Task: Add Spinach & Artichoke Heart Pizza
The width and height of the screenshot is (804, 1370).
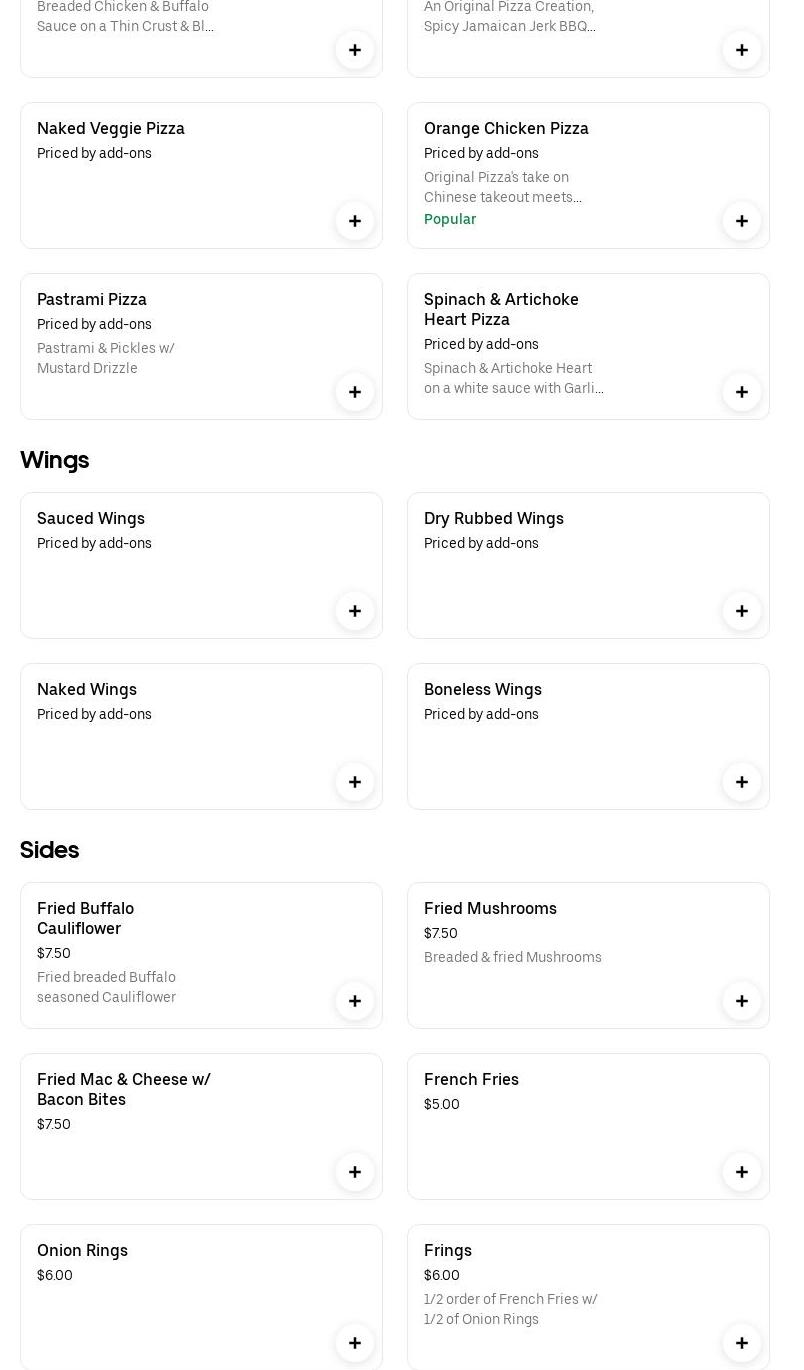Action: click(742, 392)
